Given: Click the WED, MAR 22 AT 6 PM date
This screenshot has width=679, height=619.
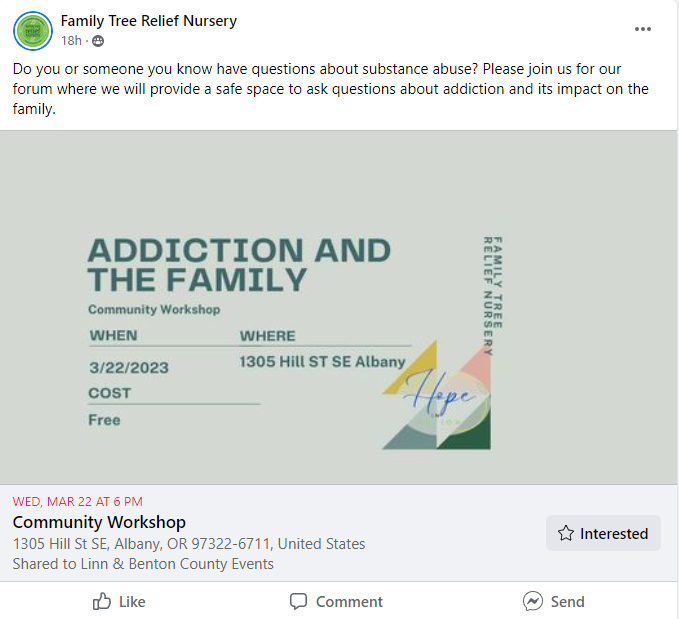Looking at the screenshot, I should pos(78,501).
